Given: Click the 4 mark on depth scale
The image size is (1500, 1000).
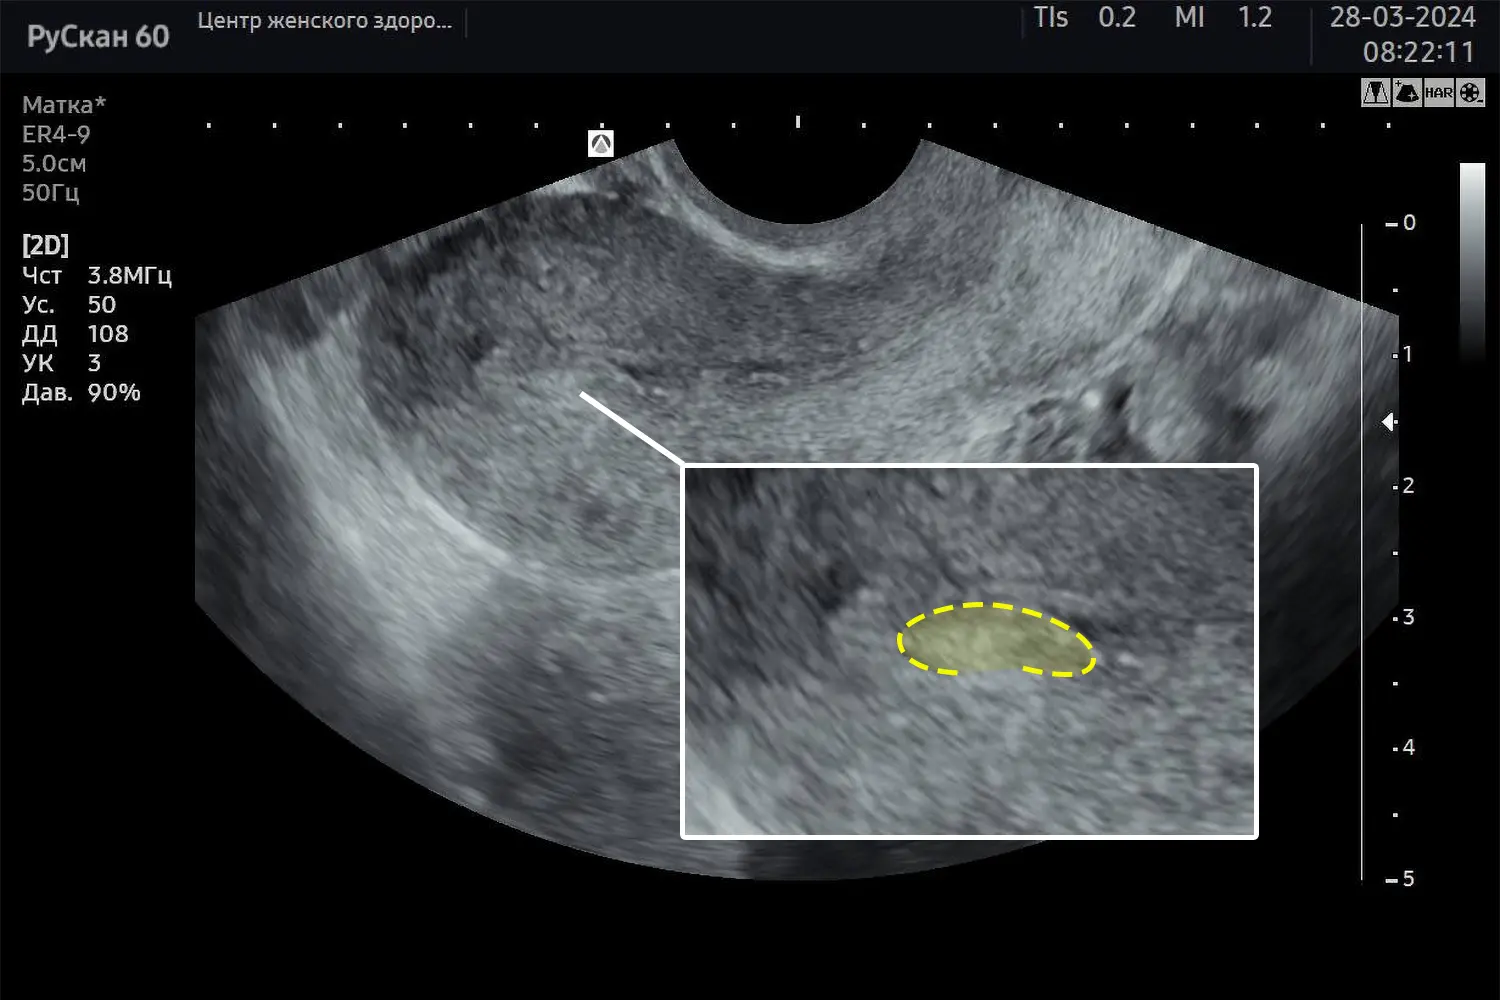Looking at the screenshot, I should [1404, 748].
